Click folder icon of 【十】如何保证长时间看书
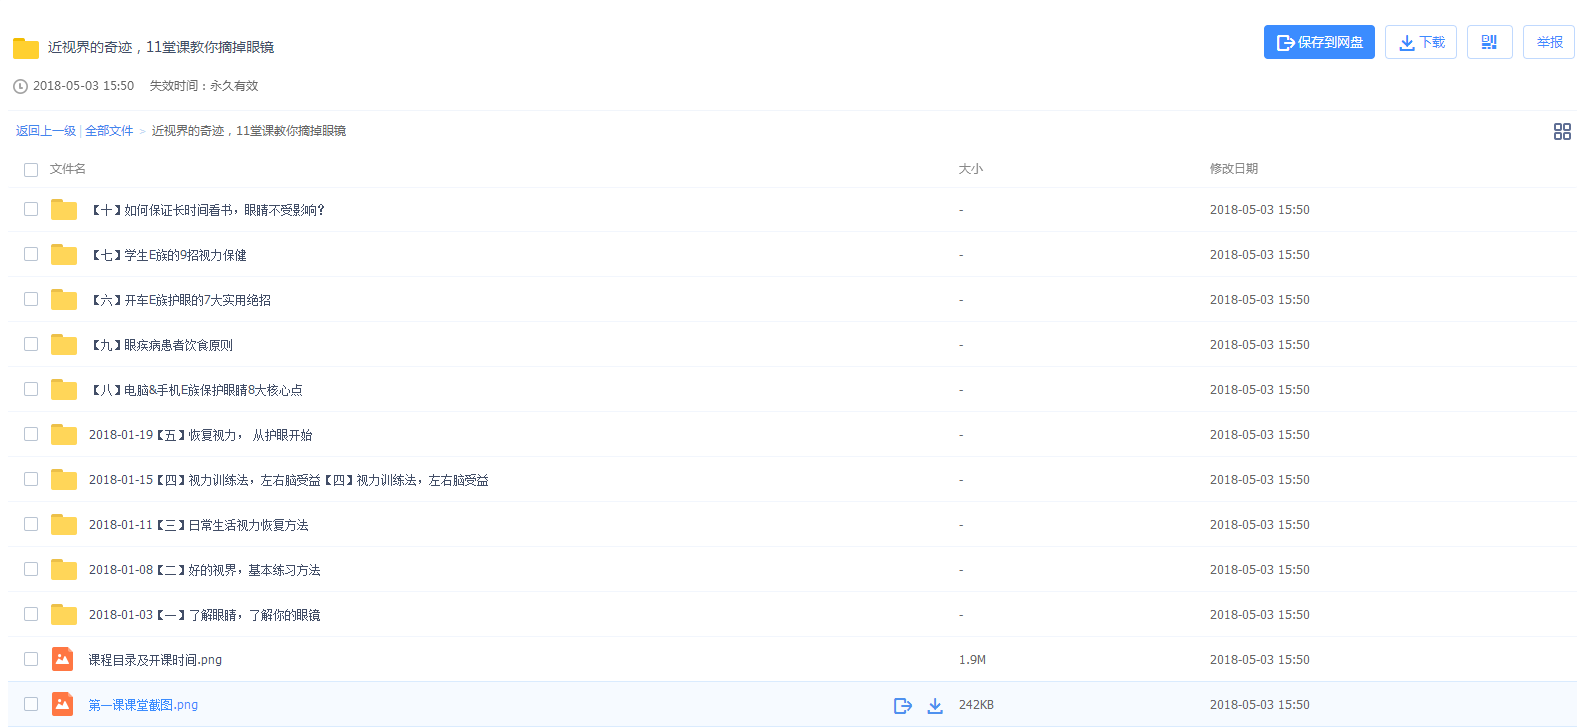This screenshot has width=1580, height=728. pos(64,209)
